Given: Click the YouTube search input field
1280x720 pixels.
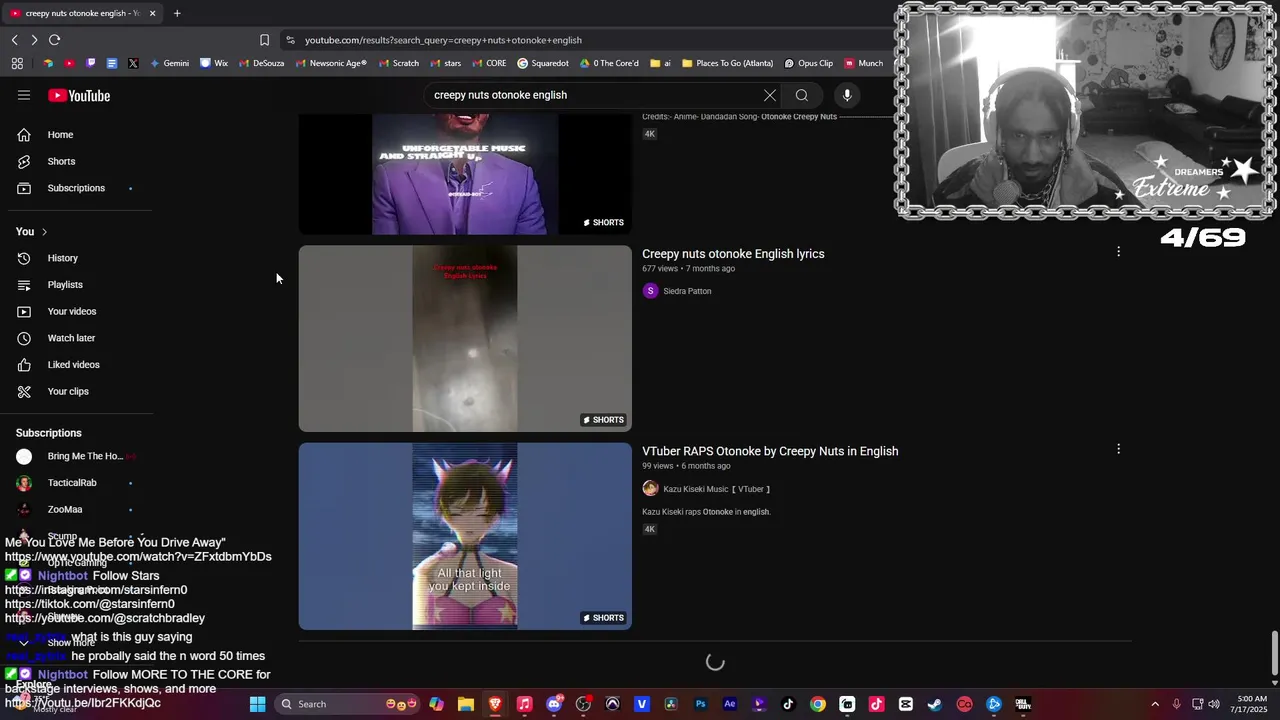Looking at the screenshot, I should coord(595,95).
